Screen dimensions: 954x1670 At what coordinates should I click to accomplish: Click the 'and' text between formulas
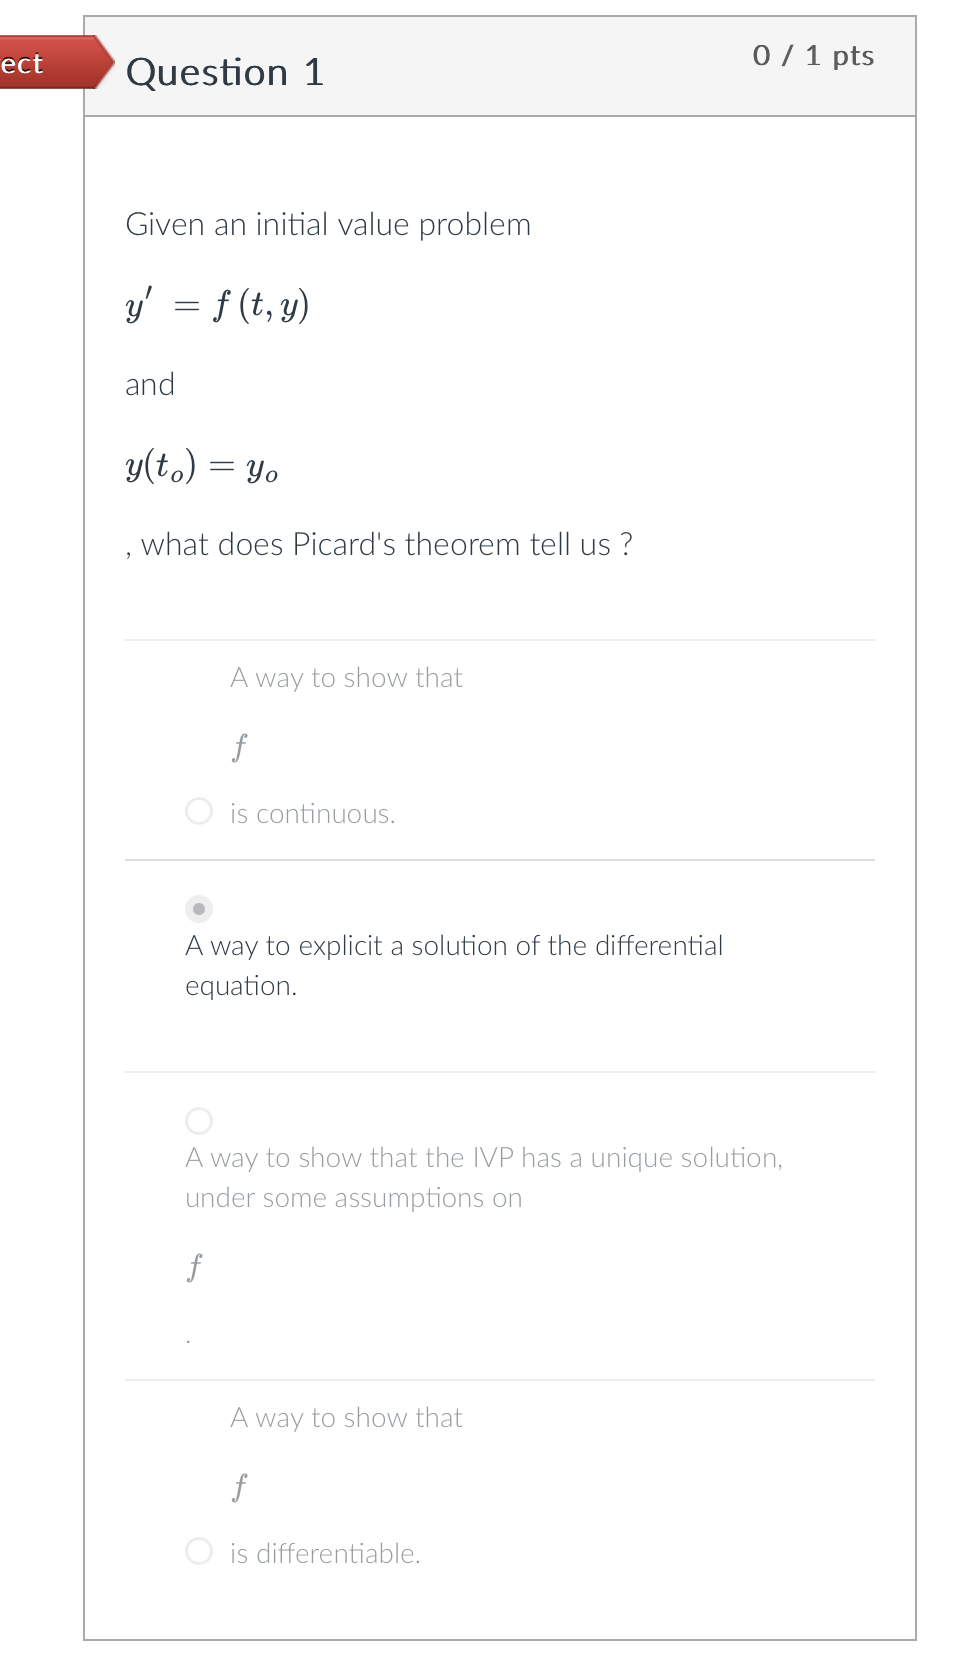click(x=149, y=384)
